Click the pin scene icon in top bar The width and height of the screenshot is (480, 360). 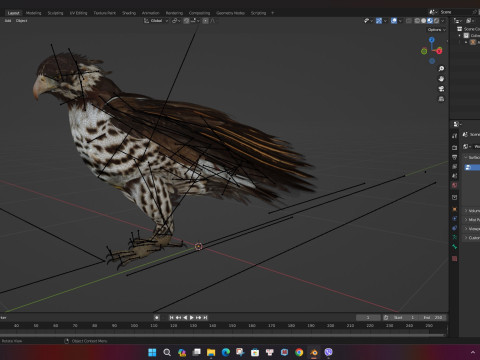pos(475,12)
